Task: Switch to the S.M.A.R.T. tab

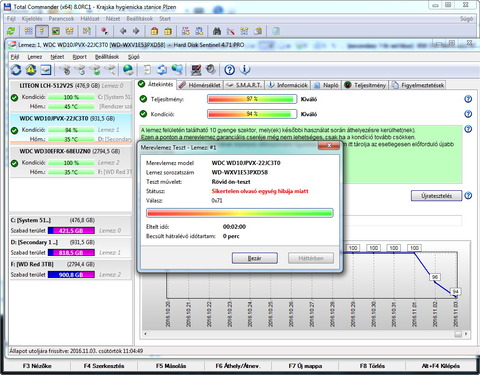Action: 244,85
